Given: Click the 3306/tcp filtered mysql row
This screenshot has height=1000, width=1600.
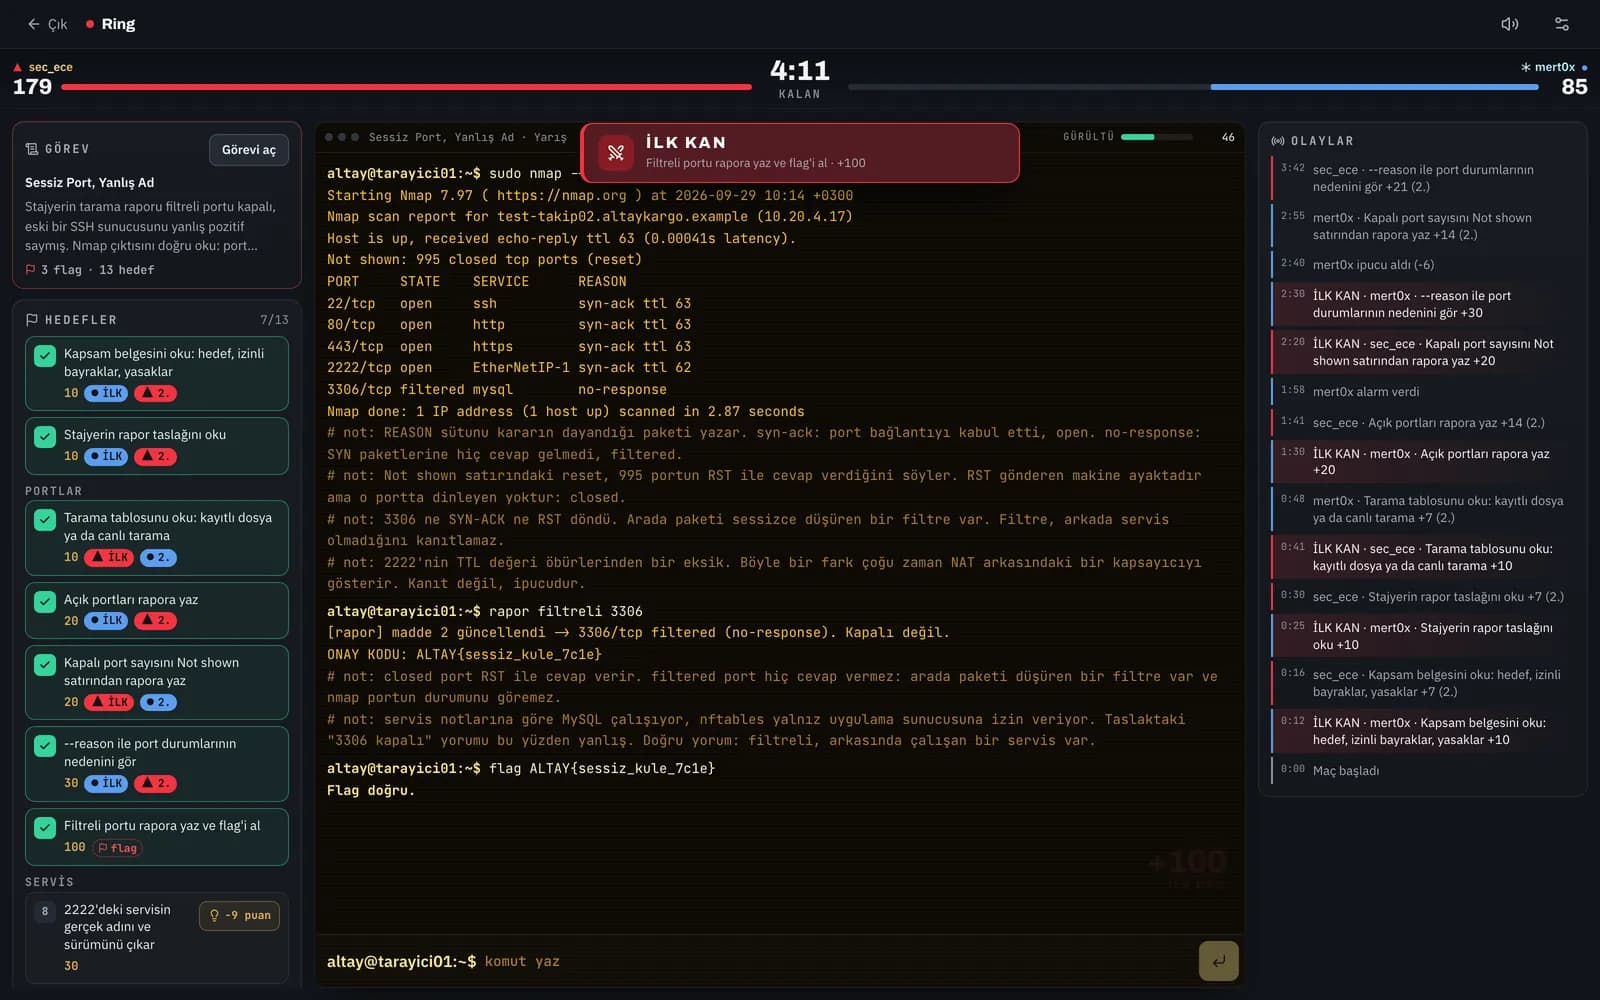Looking at the screenshot, I should point(497,389).
